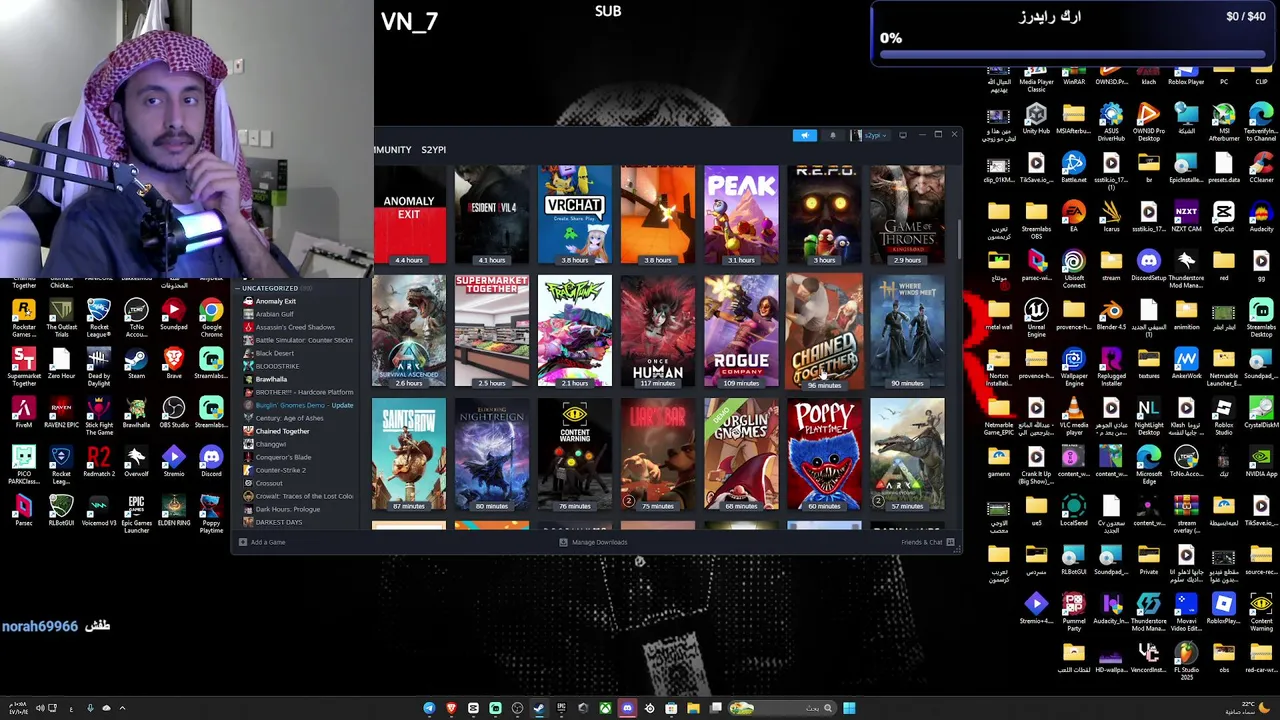Select the R.E.P.O. game cover

[x=824, y=215]
